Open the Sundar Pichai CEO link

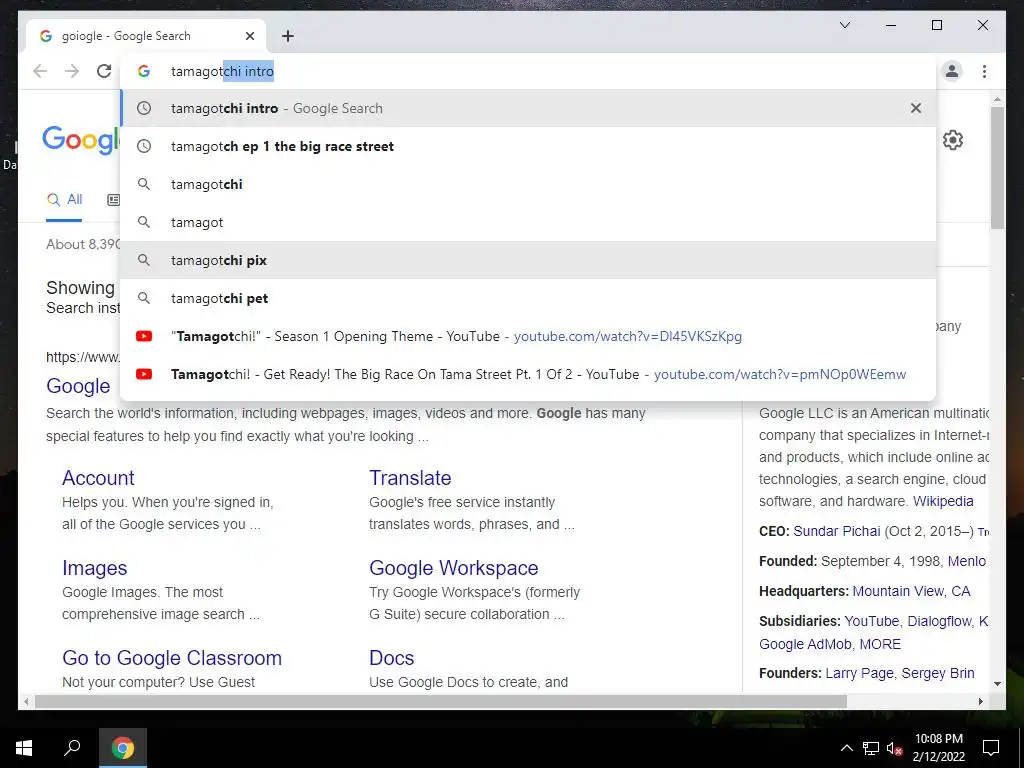pyautogui.click(x=837, y=531)
